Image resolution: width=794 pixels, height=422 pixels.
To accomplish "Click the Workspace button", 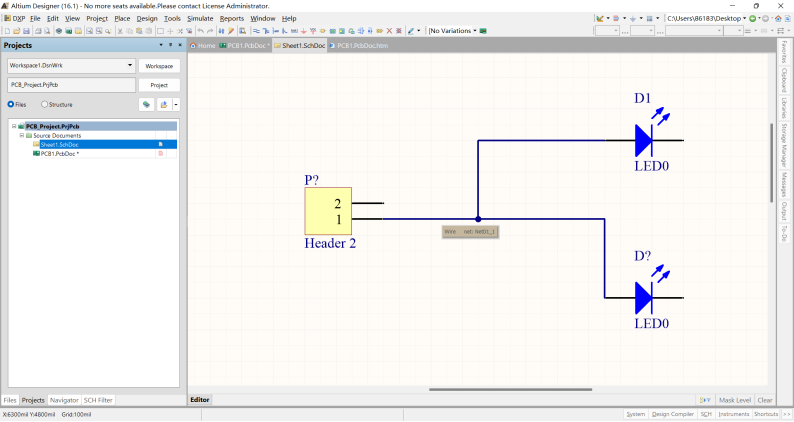I will pyautogui.click(x=159, y=66).
